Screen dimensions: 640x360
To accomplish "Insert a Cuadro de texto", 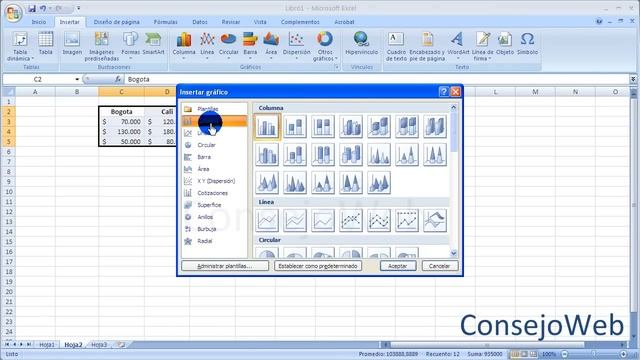I will click(x=396, y=47).
